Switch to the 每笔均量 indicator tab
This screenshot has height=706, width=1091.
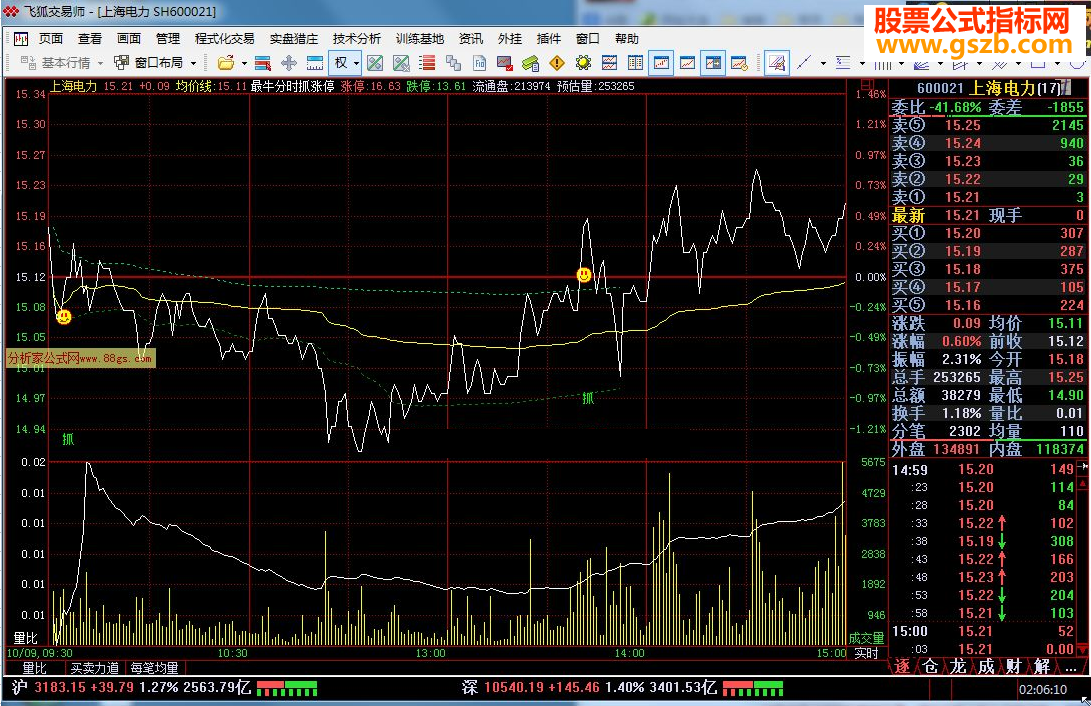(x=154, y=668)
